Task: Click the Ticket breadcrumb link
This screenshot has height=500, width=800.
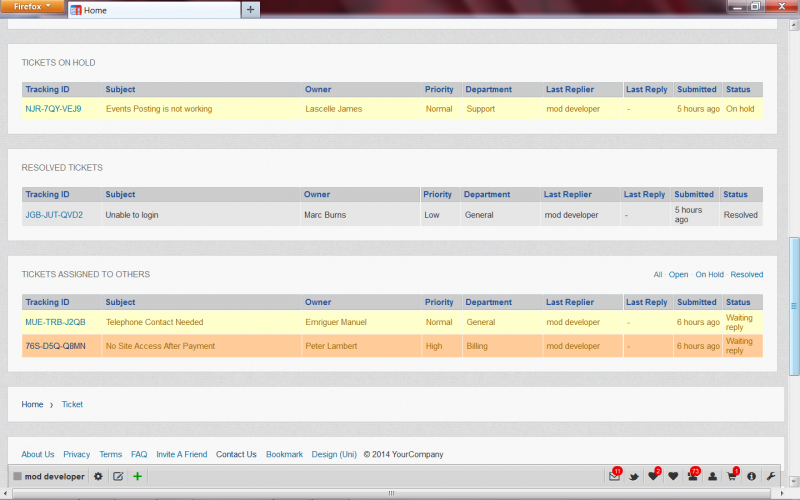Action: point(72,404)
